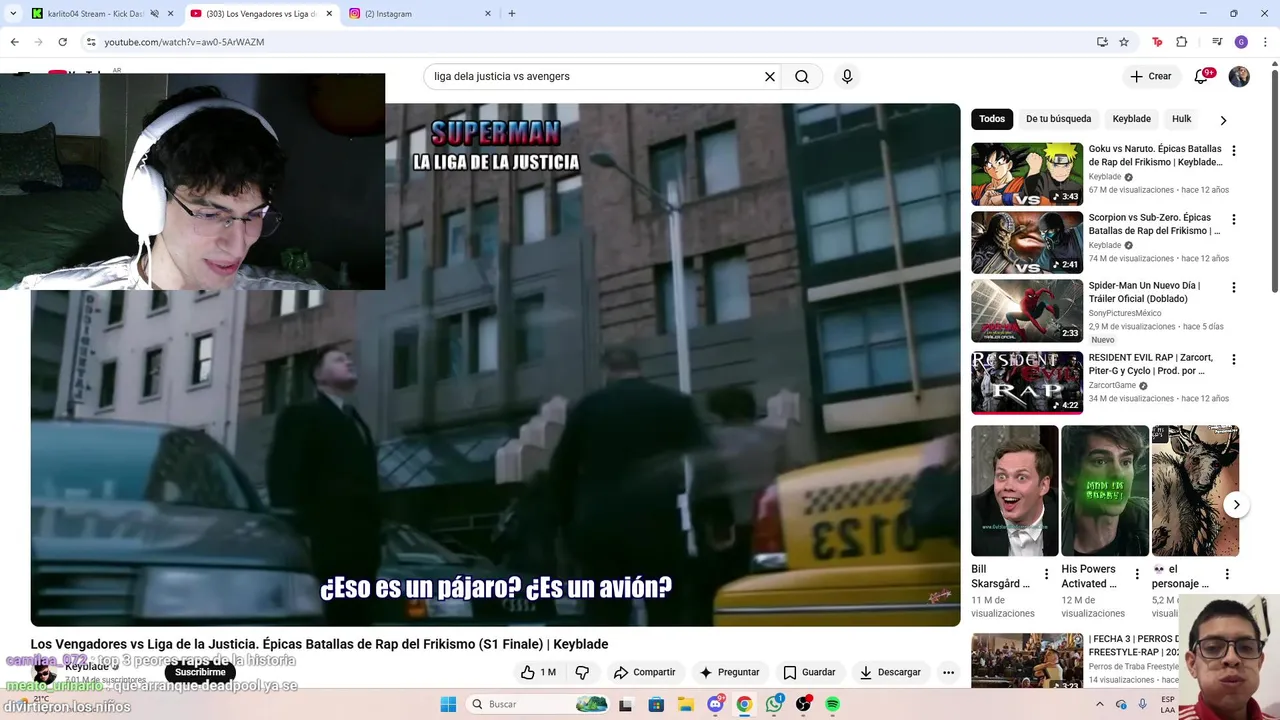This screenshot has width=1280, height=720.
Task: Open WhatsApp from the taskbar
Action: (774, 704)
